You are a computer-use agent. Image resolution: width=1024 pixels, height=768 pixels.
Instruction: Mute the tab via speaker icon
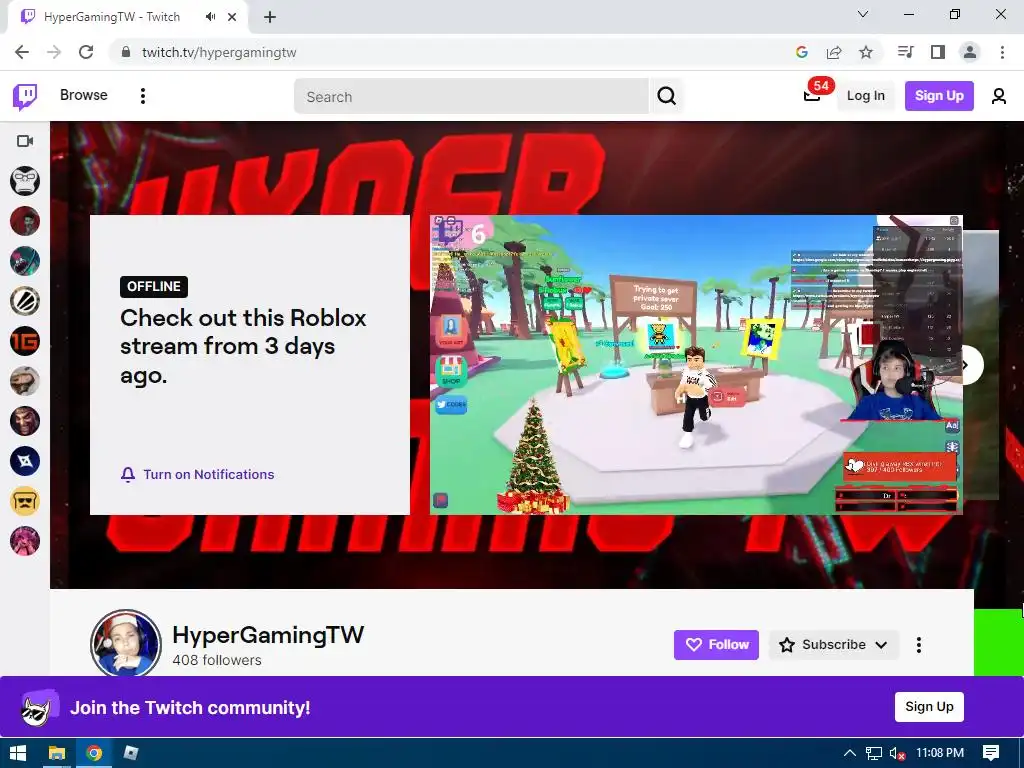point(210,17)
